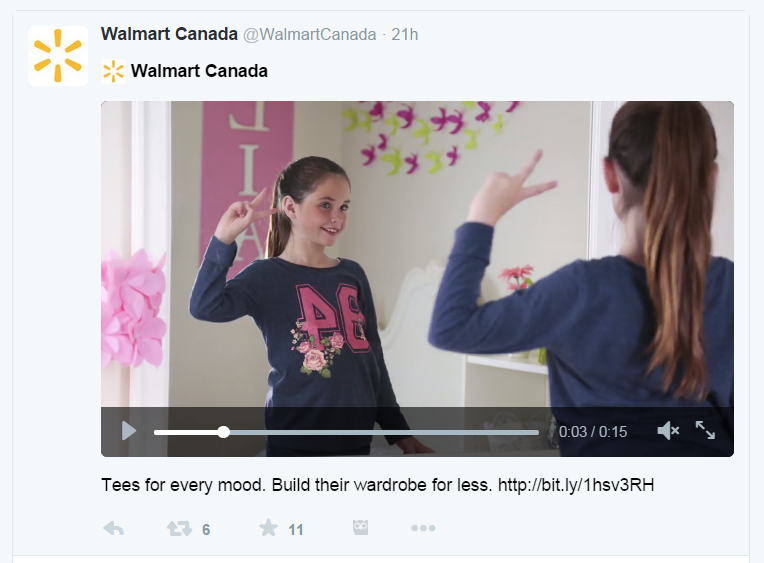Click the favorite count 11
This screenshot has width=764, height=563.
pos(296,530)
